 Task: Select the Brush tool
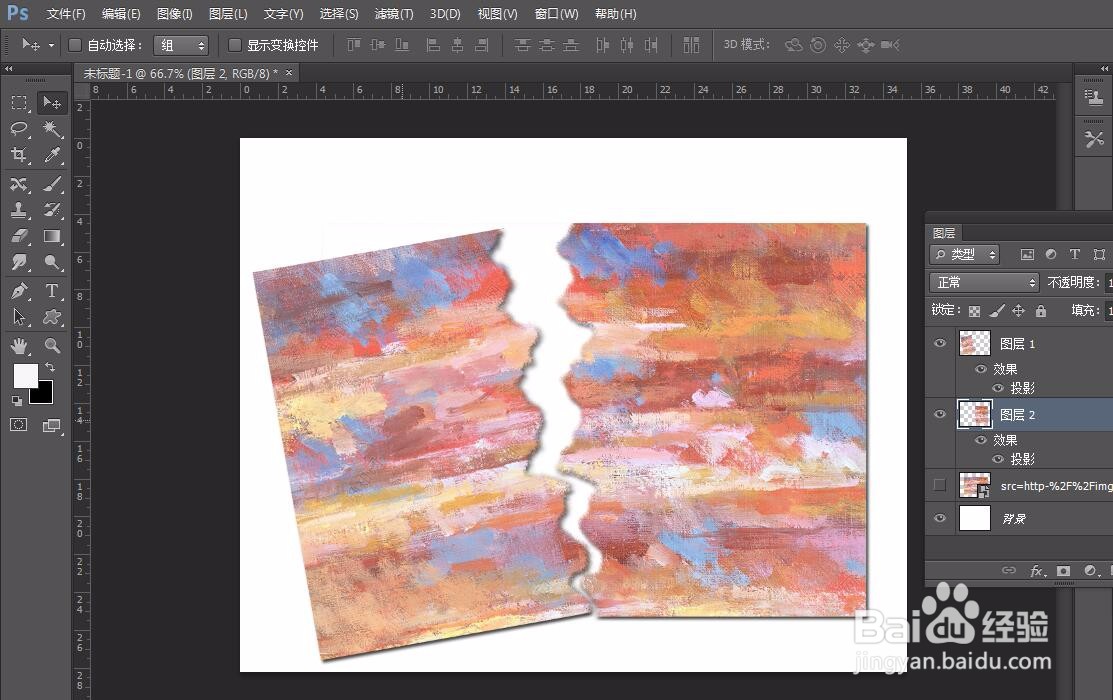(52, 185)
